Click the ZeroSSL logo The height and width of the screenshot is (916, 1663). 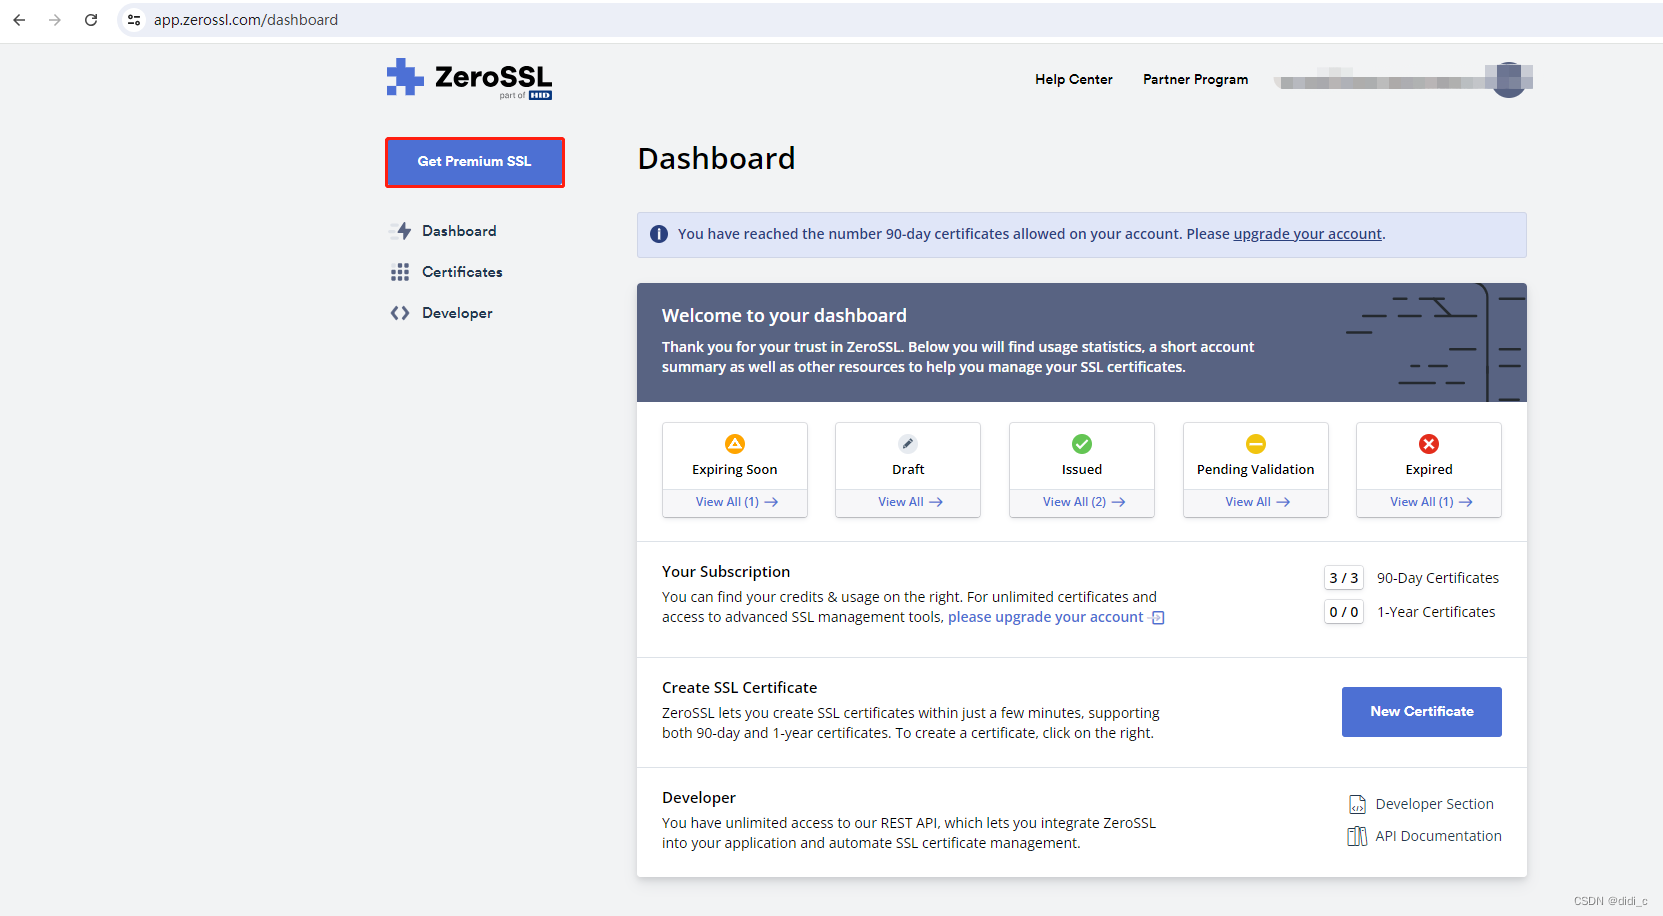click(x=469, y=78)
